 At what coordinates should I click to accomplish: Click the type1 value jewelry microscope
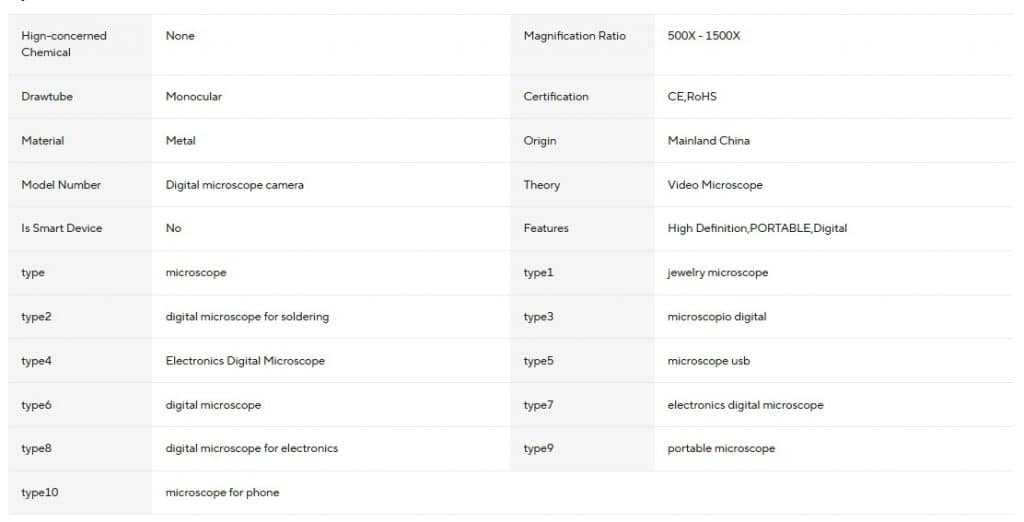717,272
